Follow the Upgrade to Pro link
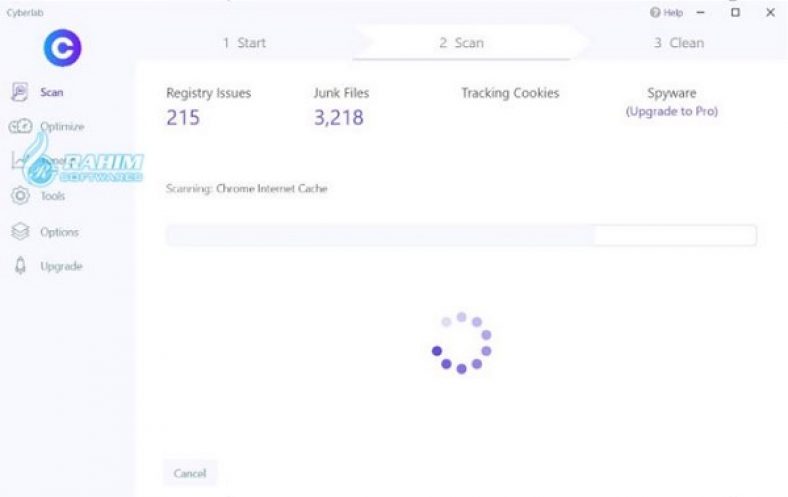This screenshot has width=788, height=497. (672, 111)
